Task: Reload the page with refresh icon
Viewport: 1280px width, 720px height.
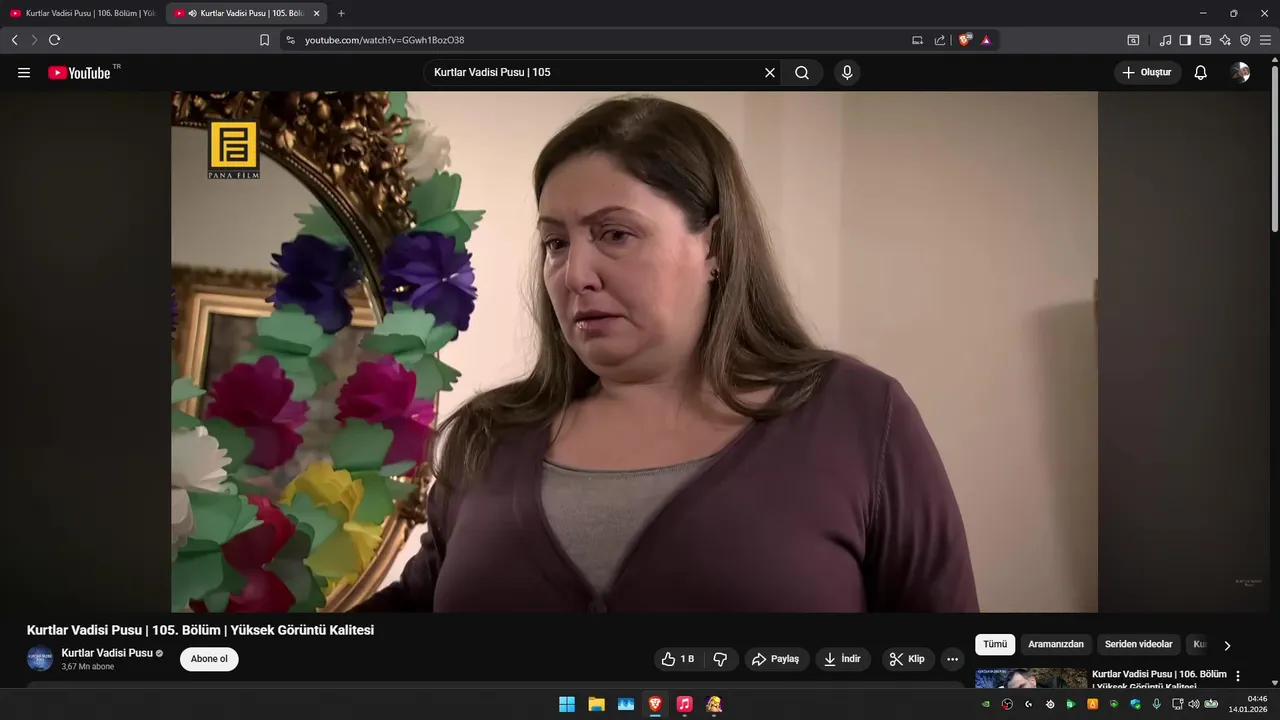Action: pyautogui.click(x=54, y=40)
